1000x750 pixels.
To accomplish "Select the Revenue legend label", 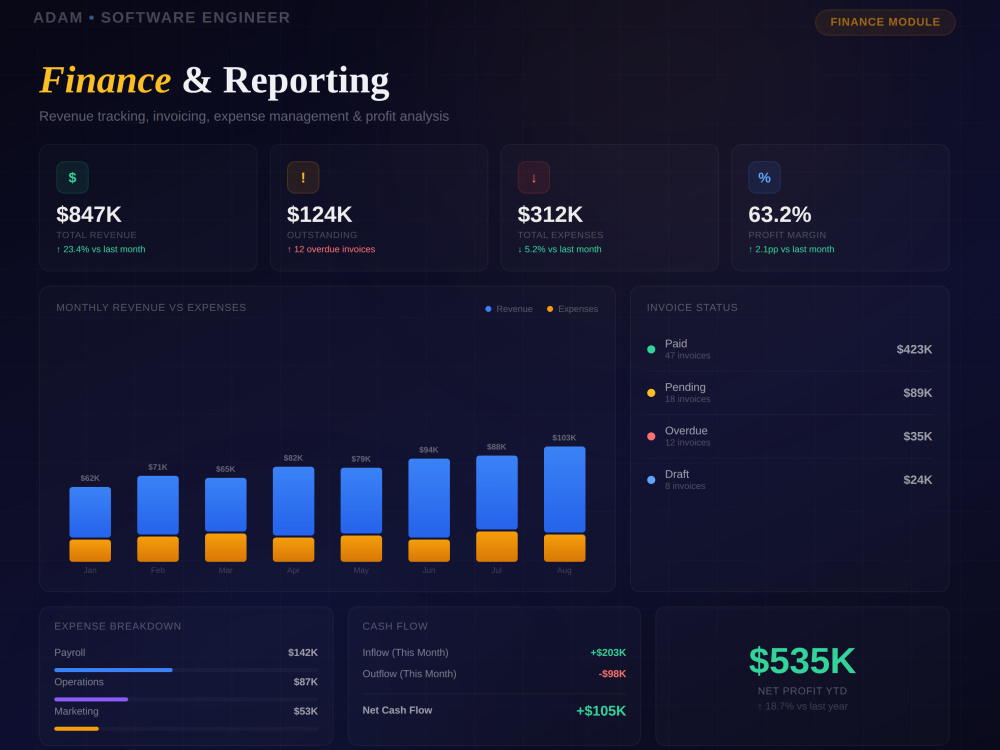I will coord(515,309).
